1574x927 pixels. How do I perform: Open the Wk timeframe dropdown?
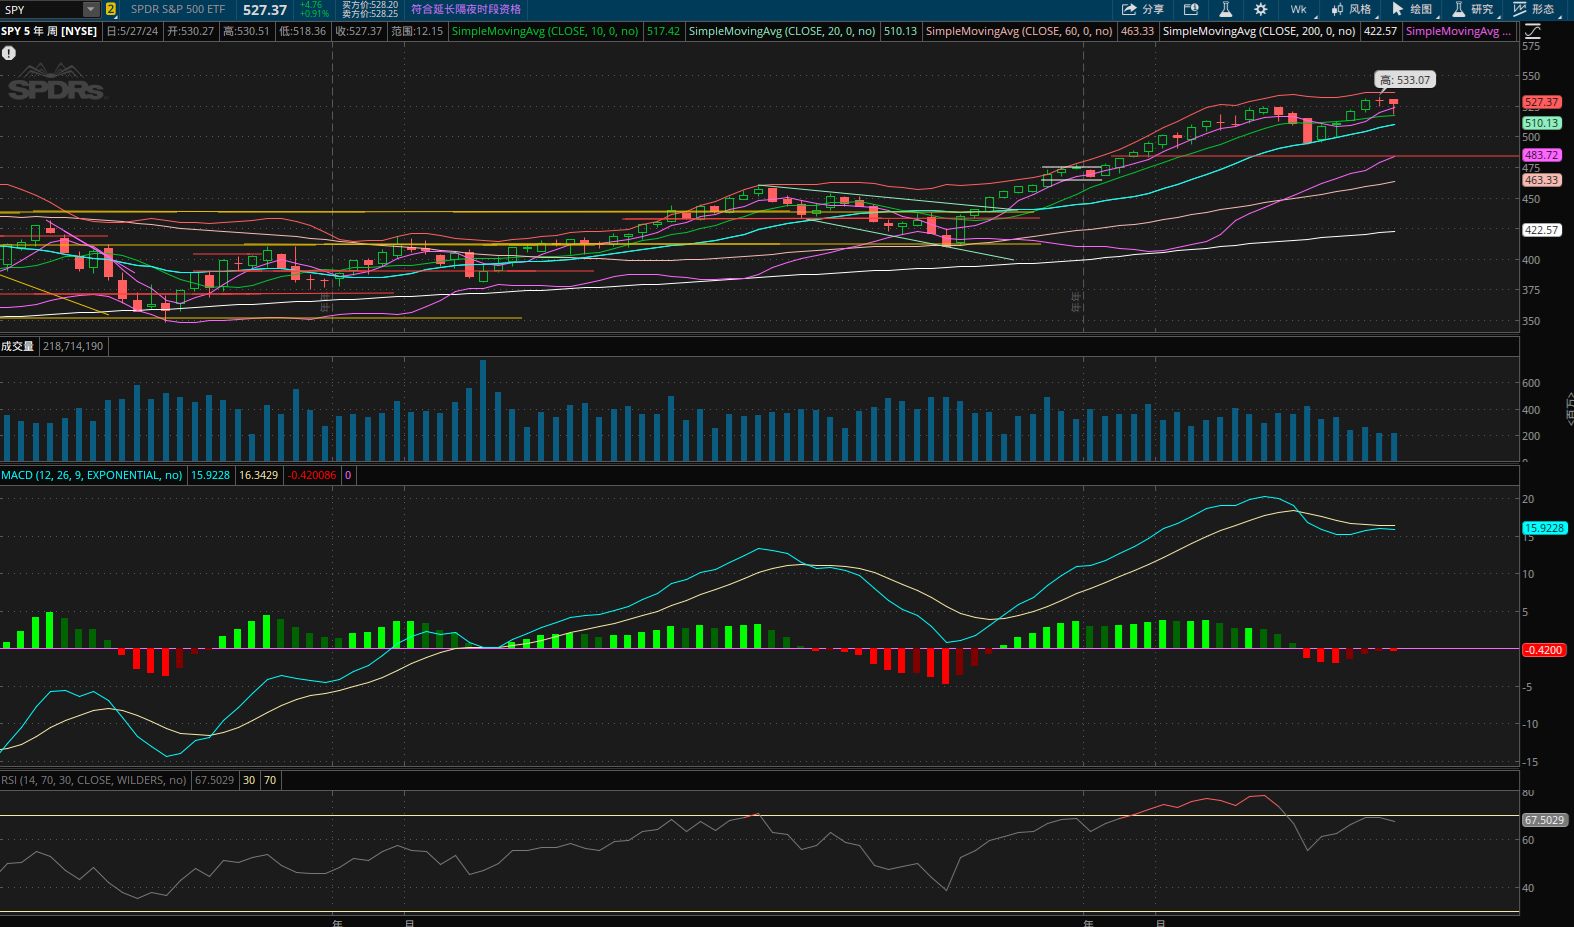1299,9
